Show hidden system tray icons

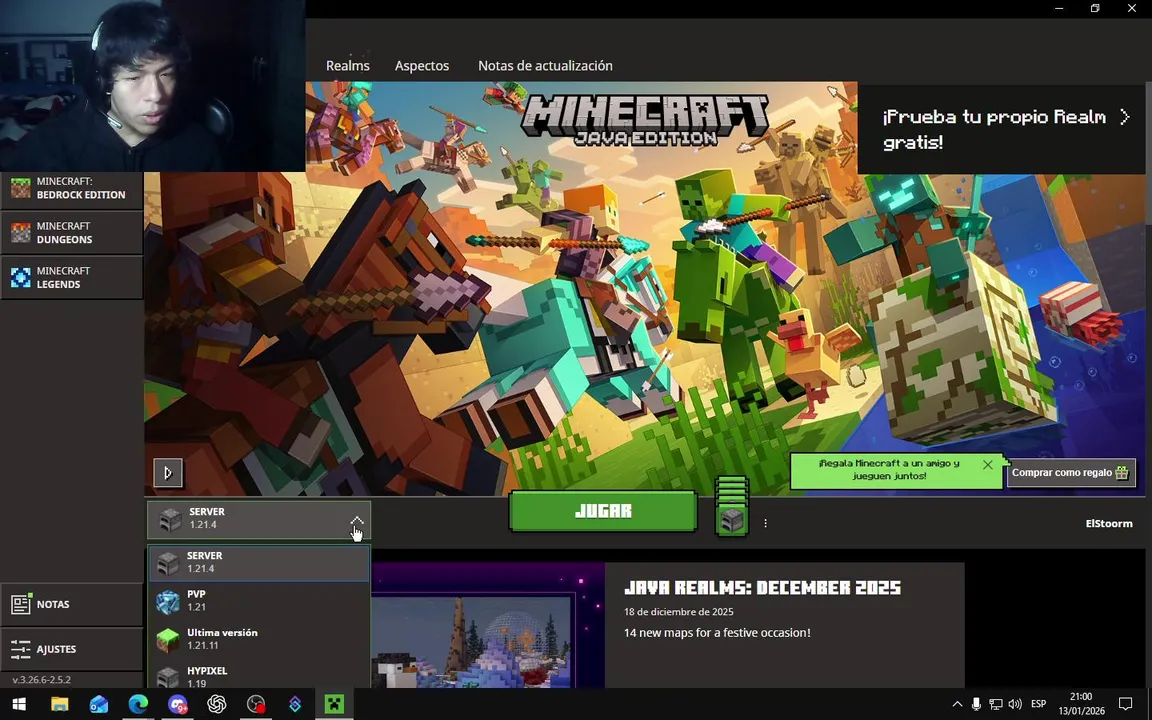pos(957,704)
